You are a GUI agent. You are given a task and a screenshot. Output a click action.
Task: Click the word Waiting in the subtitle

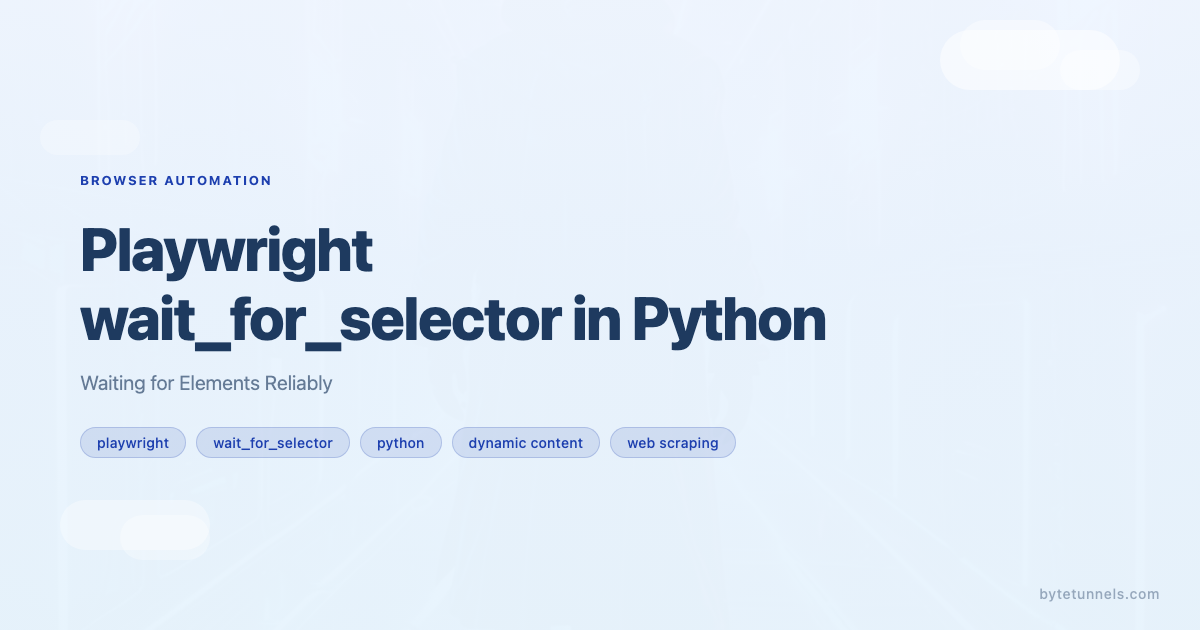112,383
